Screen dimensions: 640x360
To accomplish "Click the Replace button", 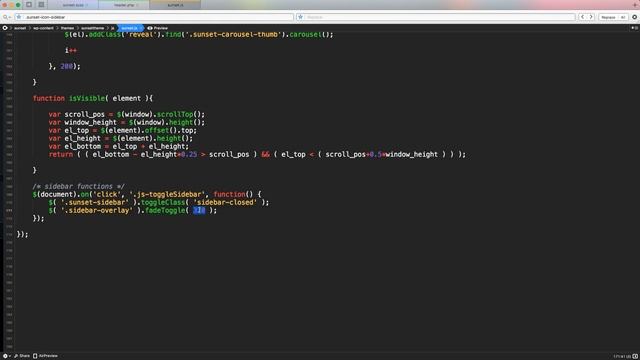I will [x=609, y=17].
